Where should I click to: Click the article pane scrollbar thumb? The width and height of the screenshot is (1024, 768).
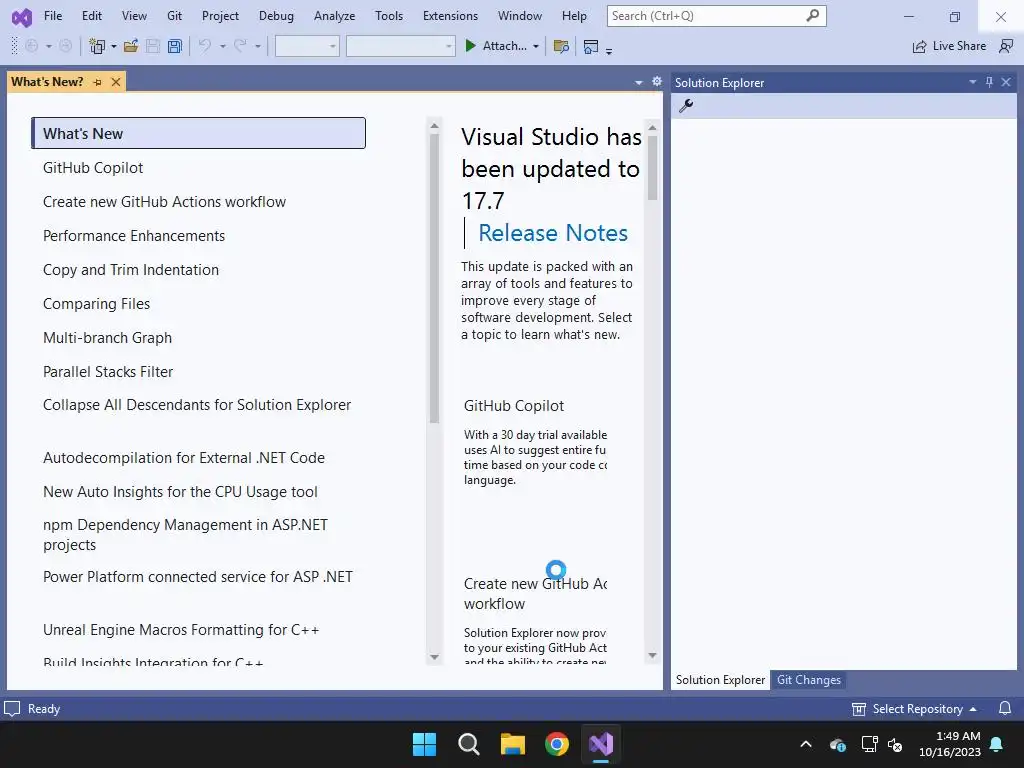click(x=652, y=168)
